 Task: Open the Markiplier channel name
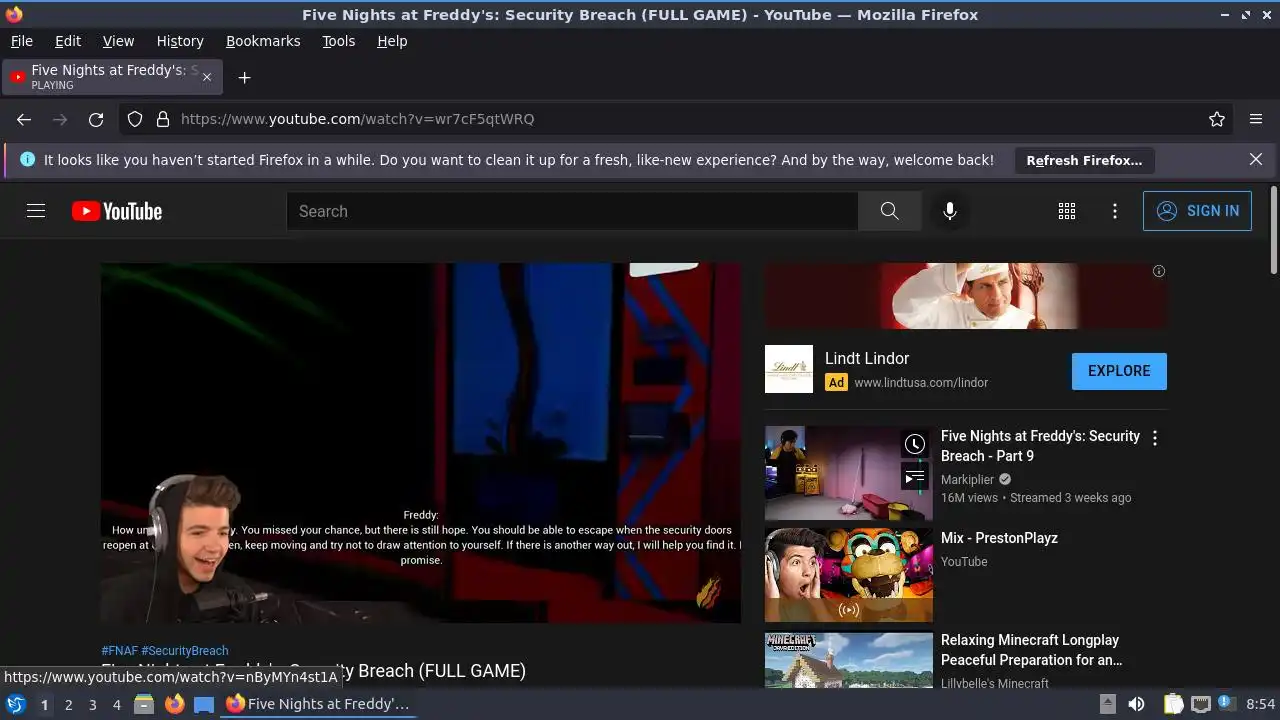pos(967,479)
